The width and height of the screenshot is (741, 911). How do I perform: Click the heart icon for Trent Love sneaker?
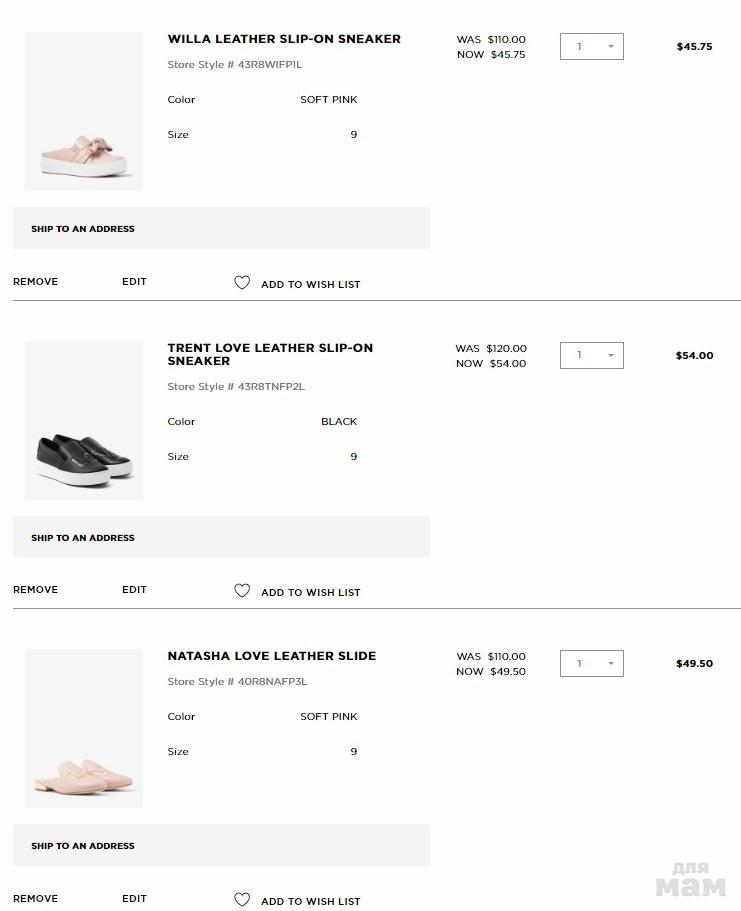click(x=242, y=591)
